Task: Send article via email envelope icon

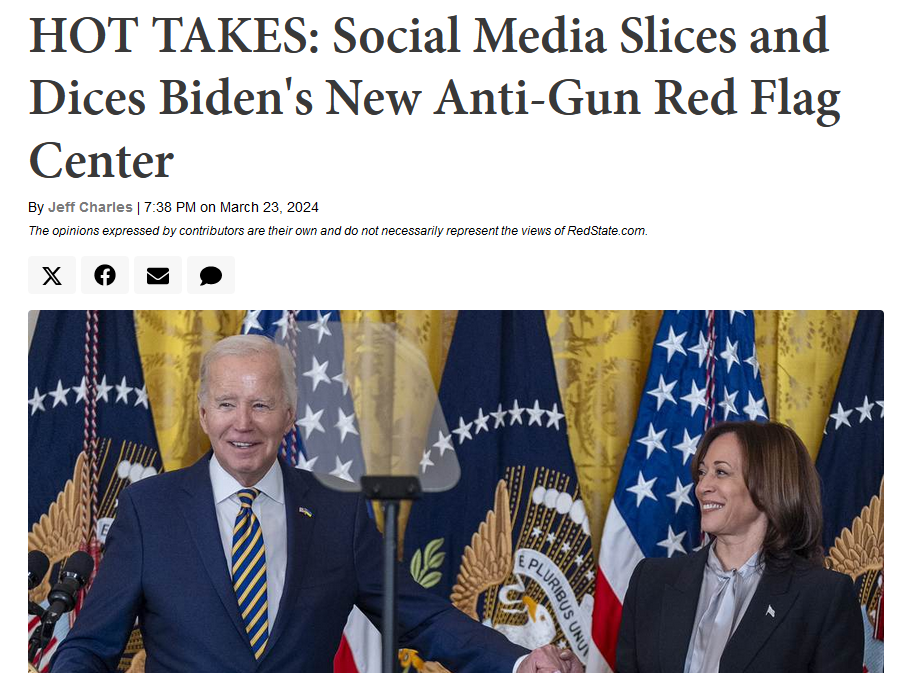Action: click(158, 276)
